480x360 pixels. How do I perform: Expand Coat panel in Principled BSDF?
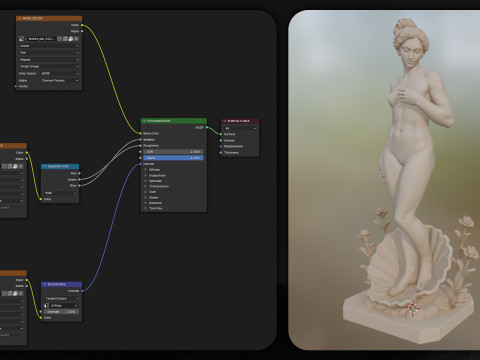pos(145,192)
